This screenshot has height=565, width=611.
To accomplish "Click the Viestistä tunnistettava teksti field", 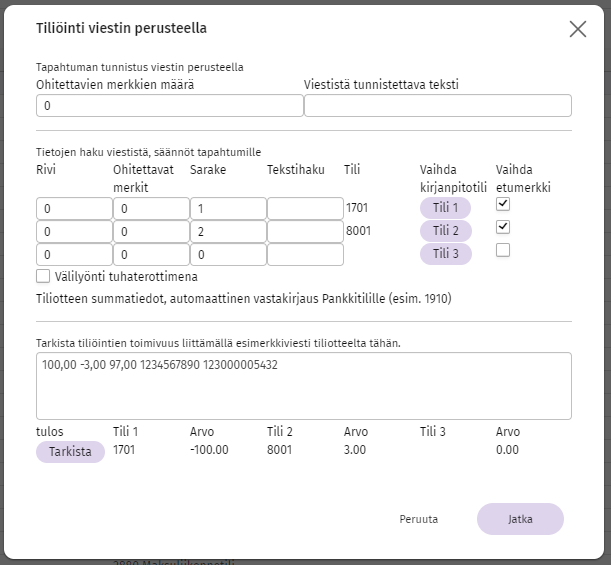I will pyautogui.click(x=438, y=106).
